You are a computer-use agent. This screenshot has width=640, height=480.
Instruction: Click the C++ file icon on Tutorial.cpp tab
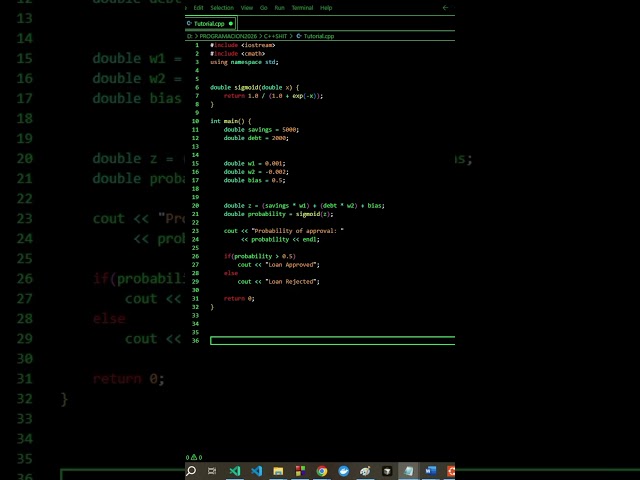(189, 24)
